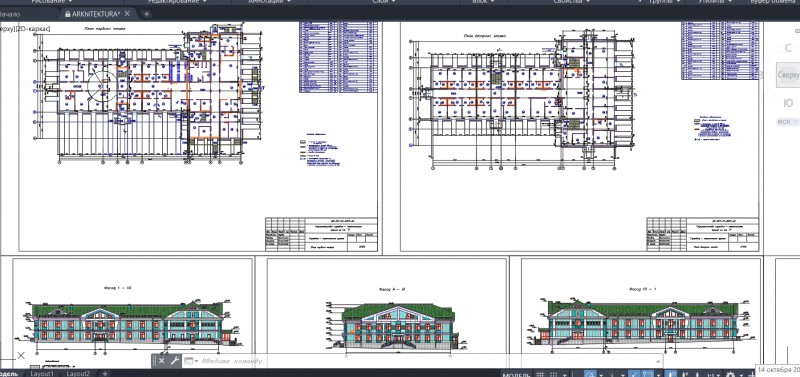Add a new layout with plus icon

pyautogui.click(x=105, y=373)
